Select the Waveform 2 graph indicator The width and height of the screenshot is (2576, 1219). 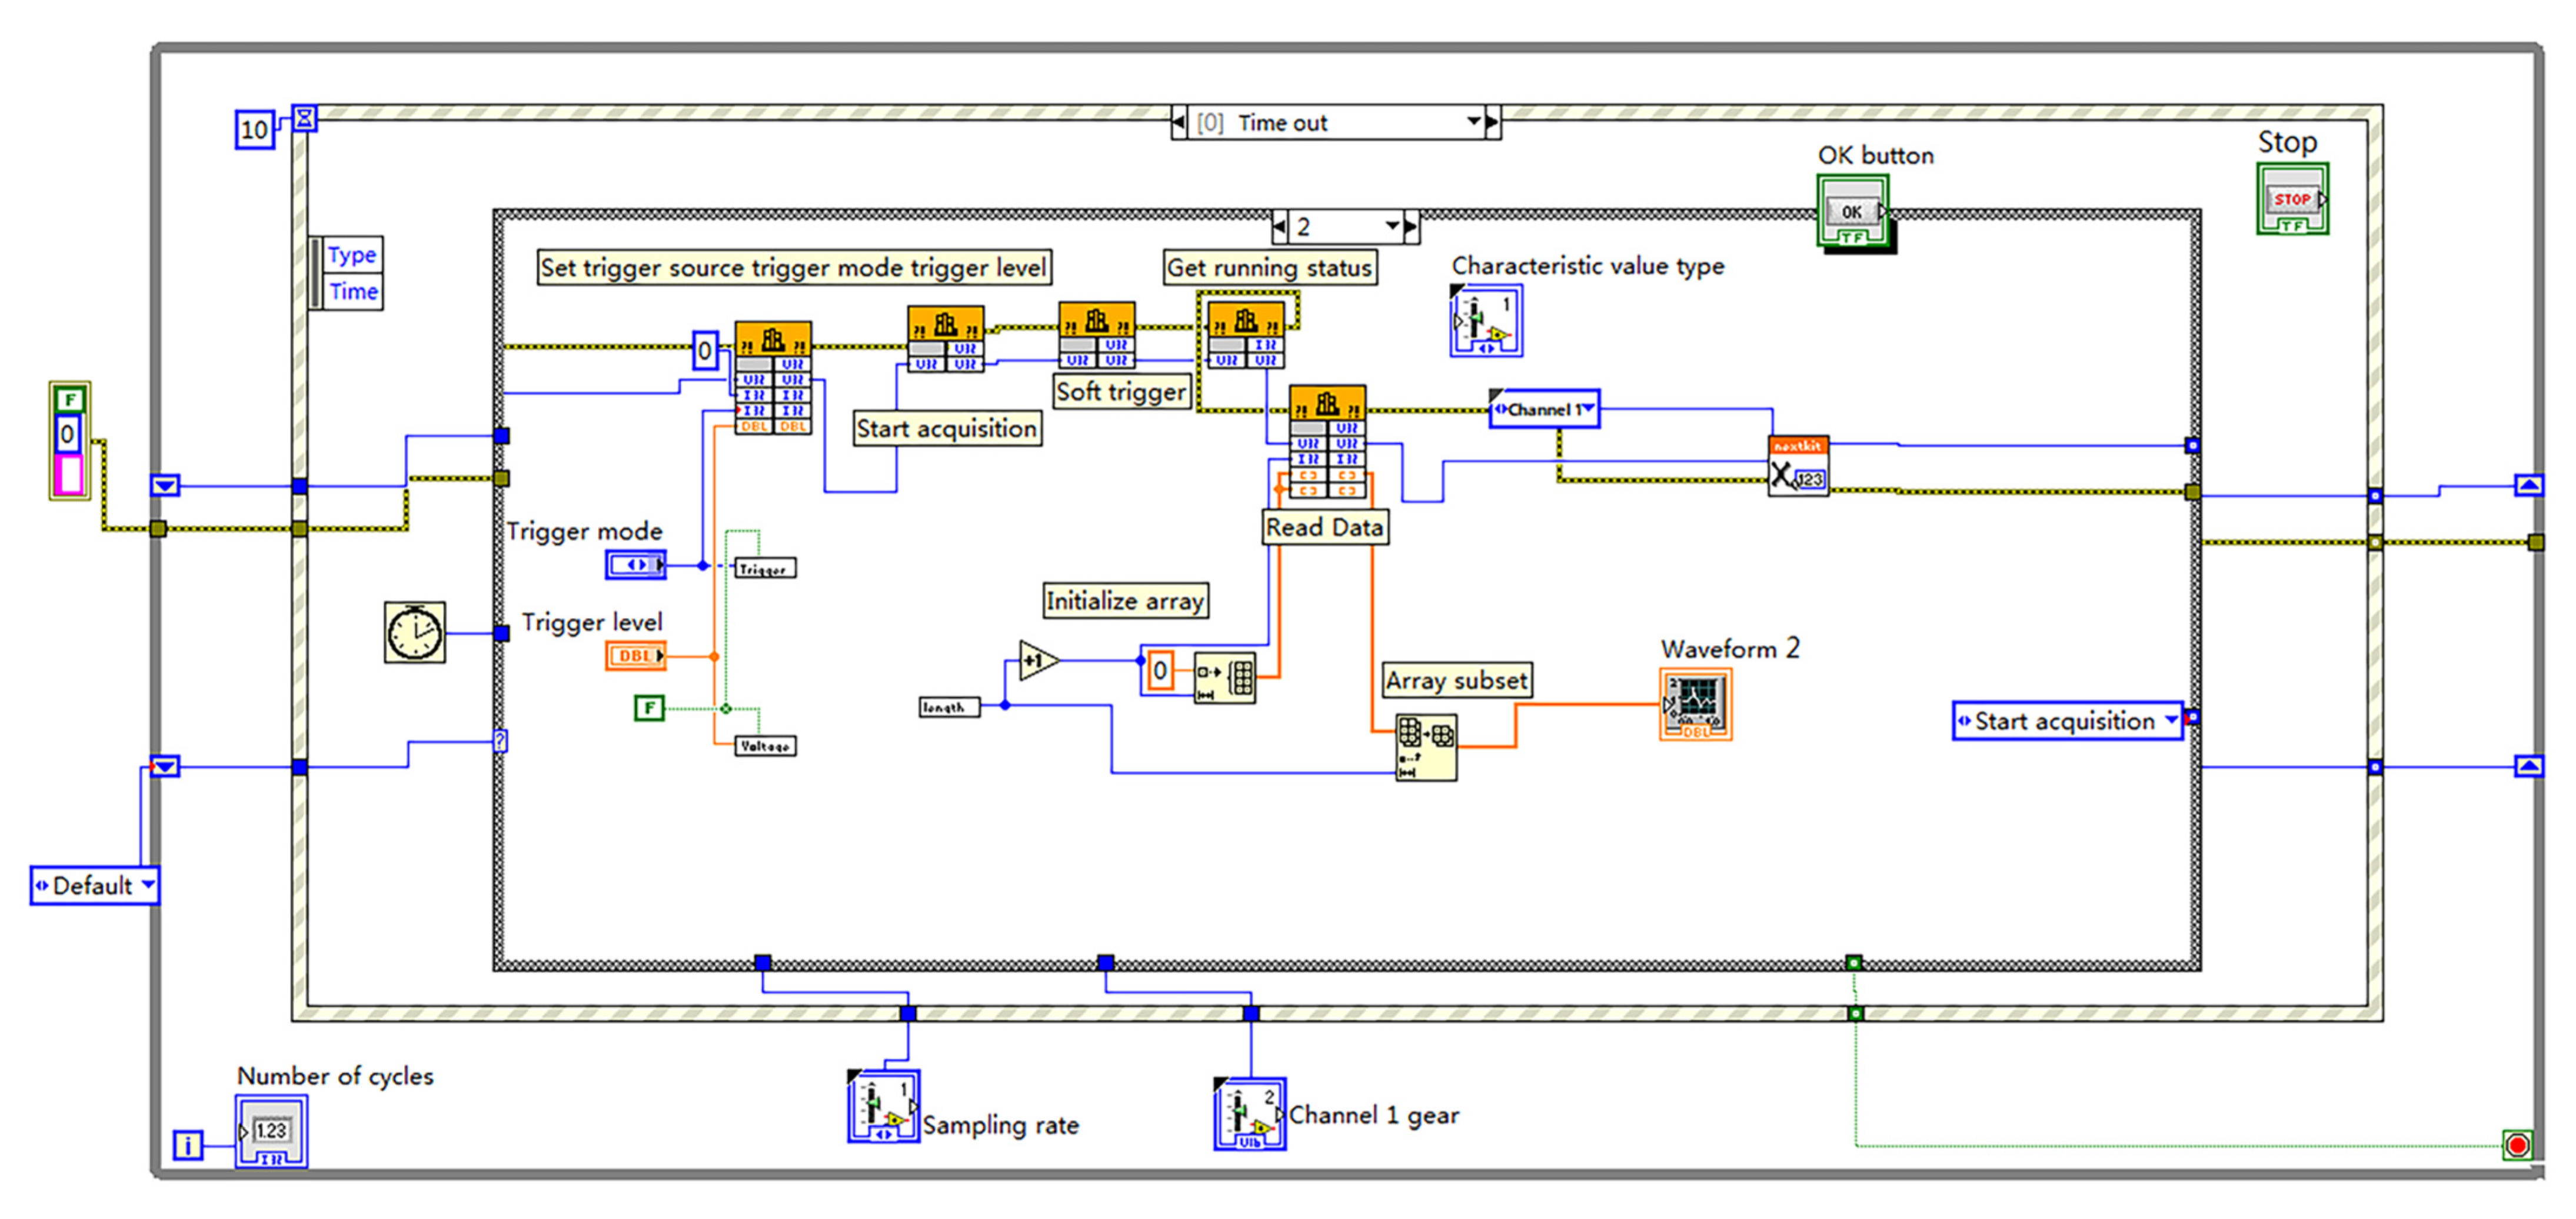1695,704
